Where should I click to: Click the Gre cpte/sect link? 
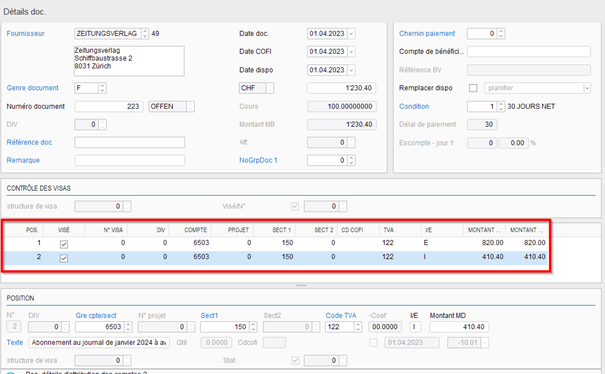96,315
